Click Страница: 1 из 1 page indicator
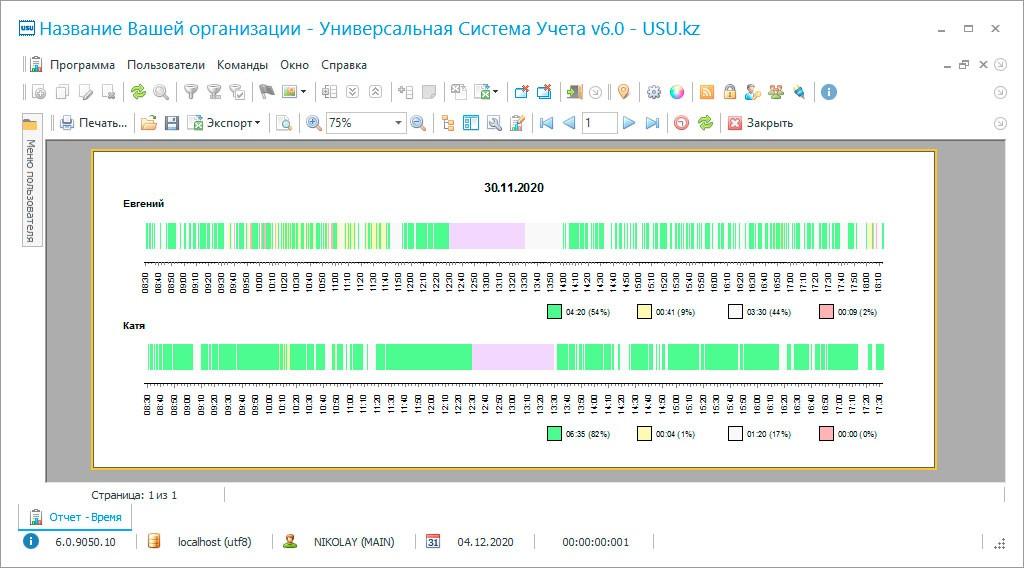 click(x=134, y=496)
